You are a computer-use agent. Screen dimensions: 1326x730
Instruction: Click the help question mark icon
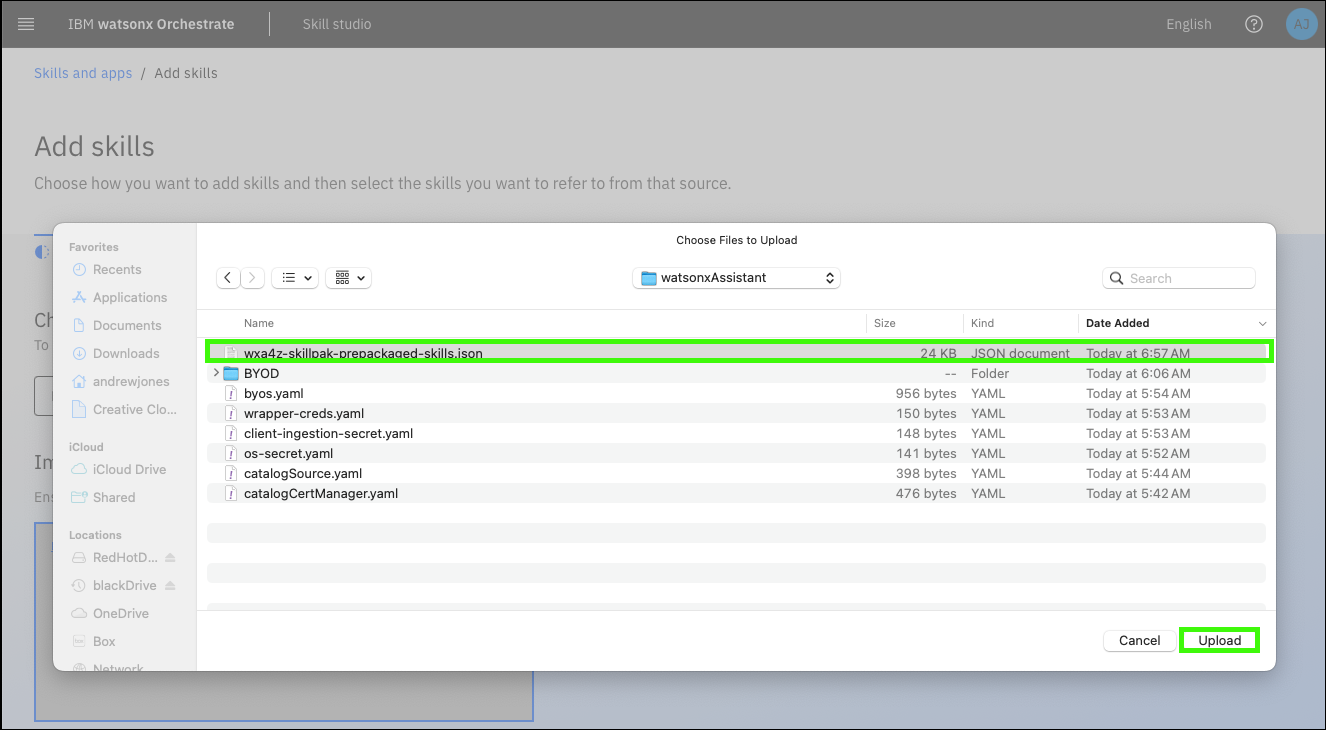[1253, 24]
